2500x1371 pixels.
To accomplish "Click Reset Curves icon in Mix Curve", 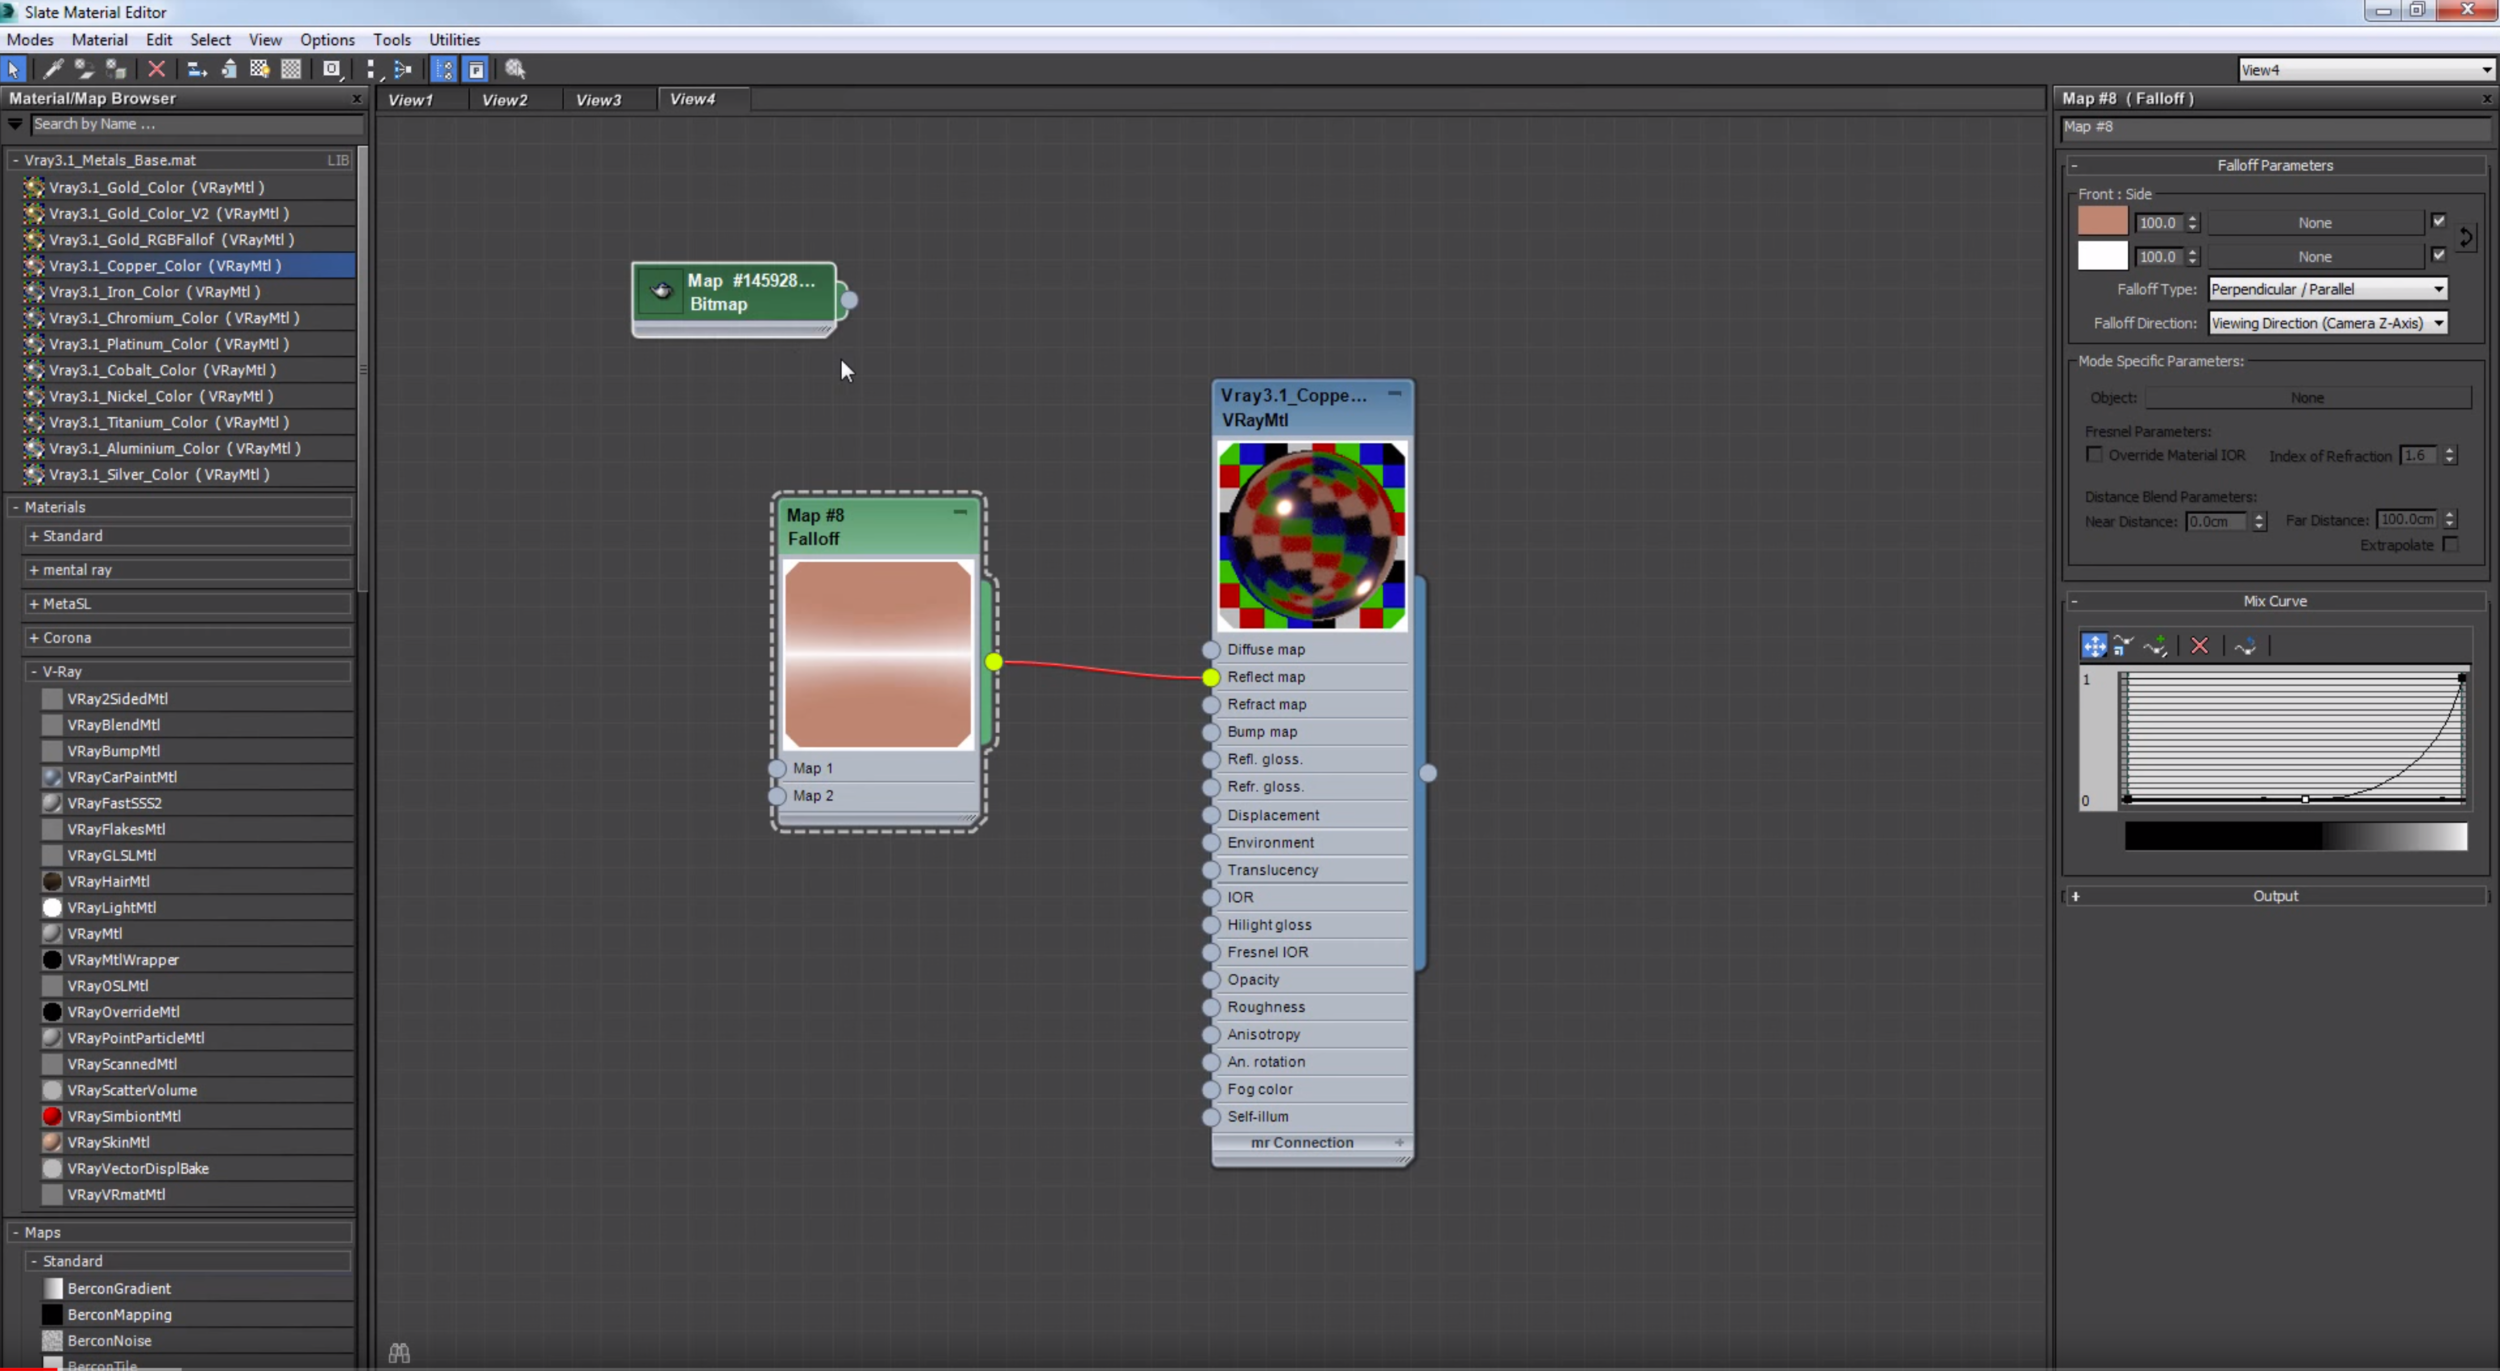I will (x=2245, y=646).
